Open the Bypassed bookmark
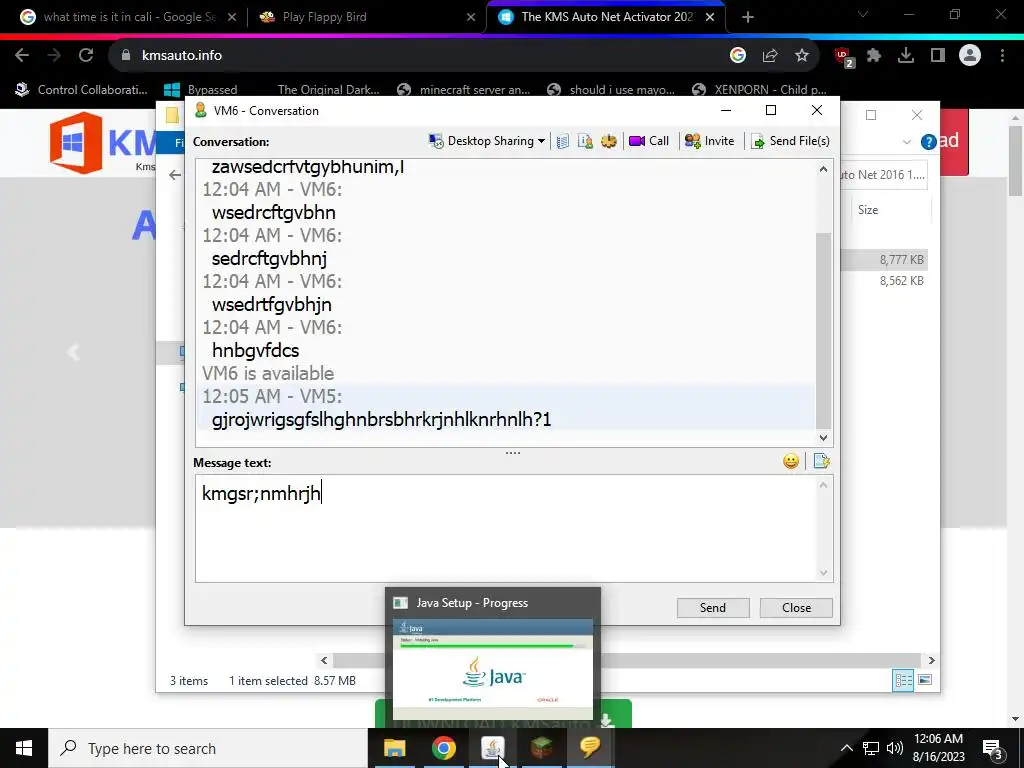This screenshot has height=768, width=1024. [x=200, y=89]
